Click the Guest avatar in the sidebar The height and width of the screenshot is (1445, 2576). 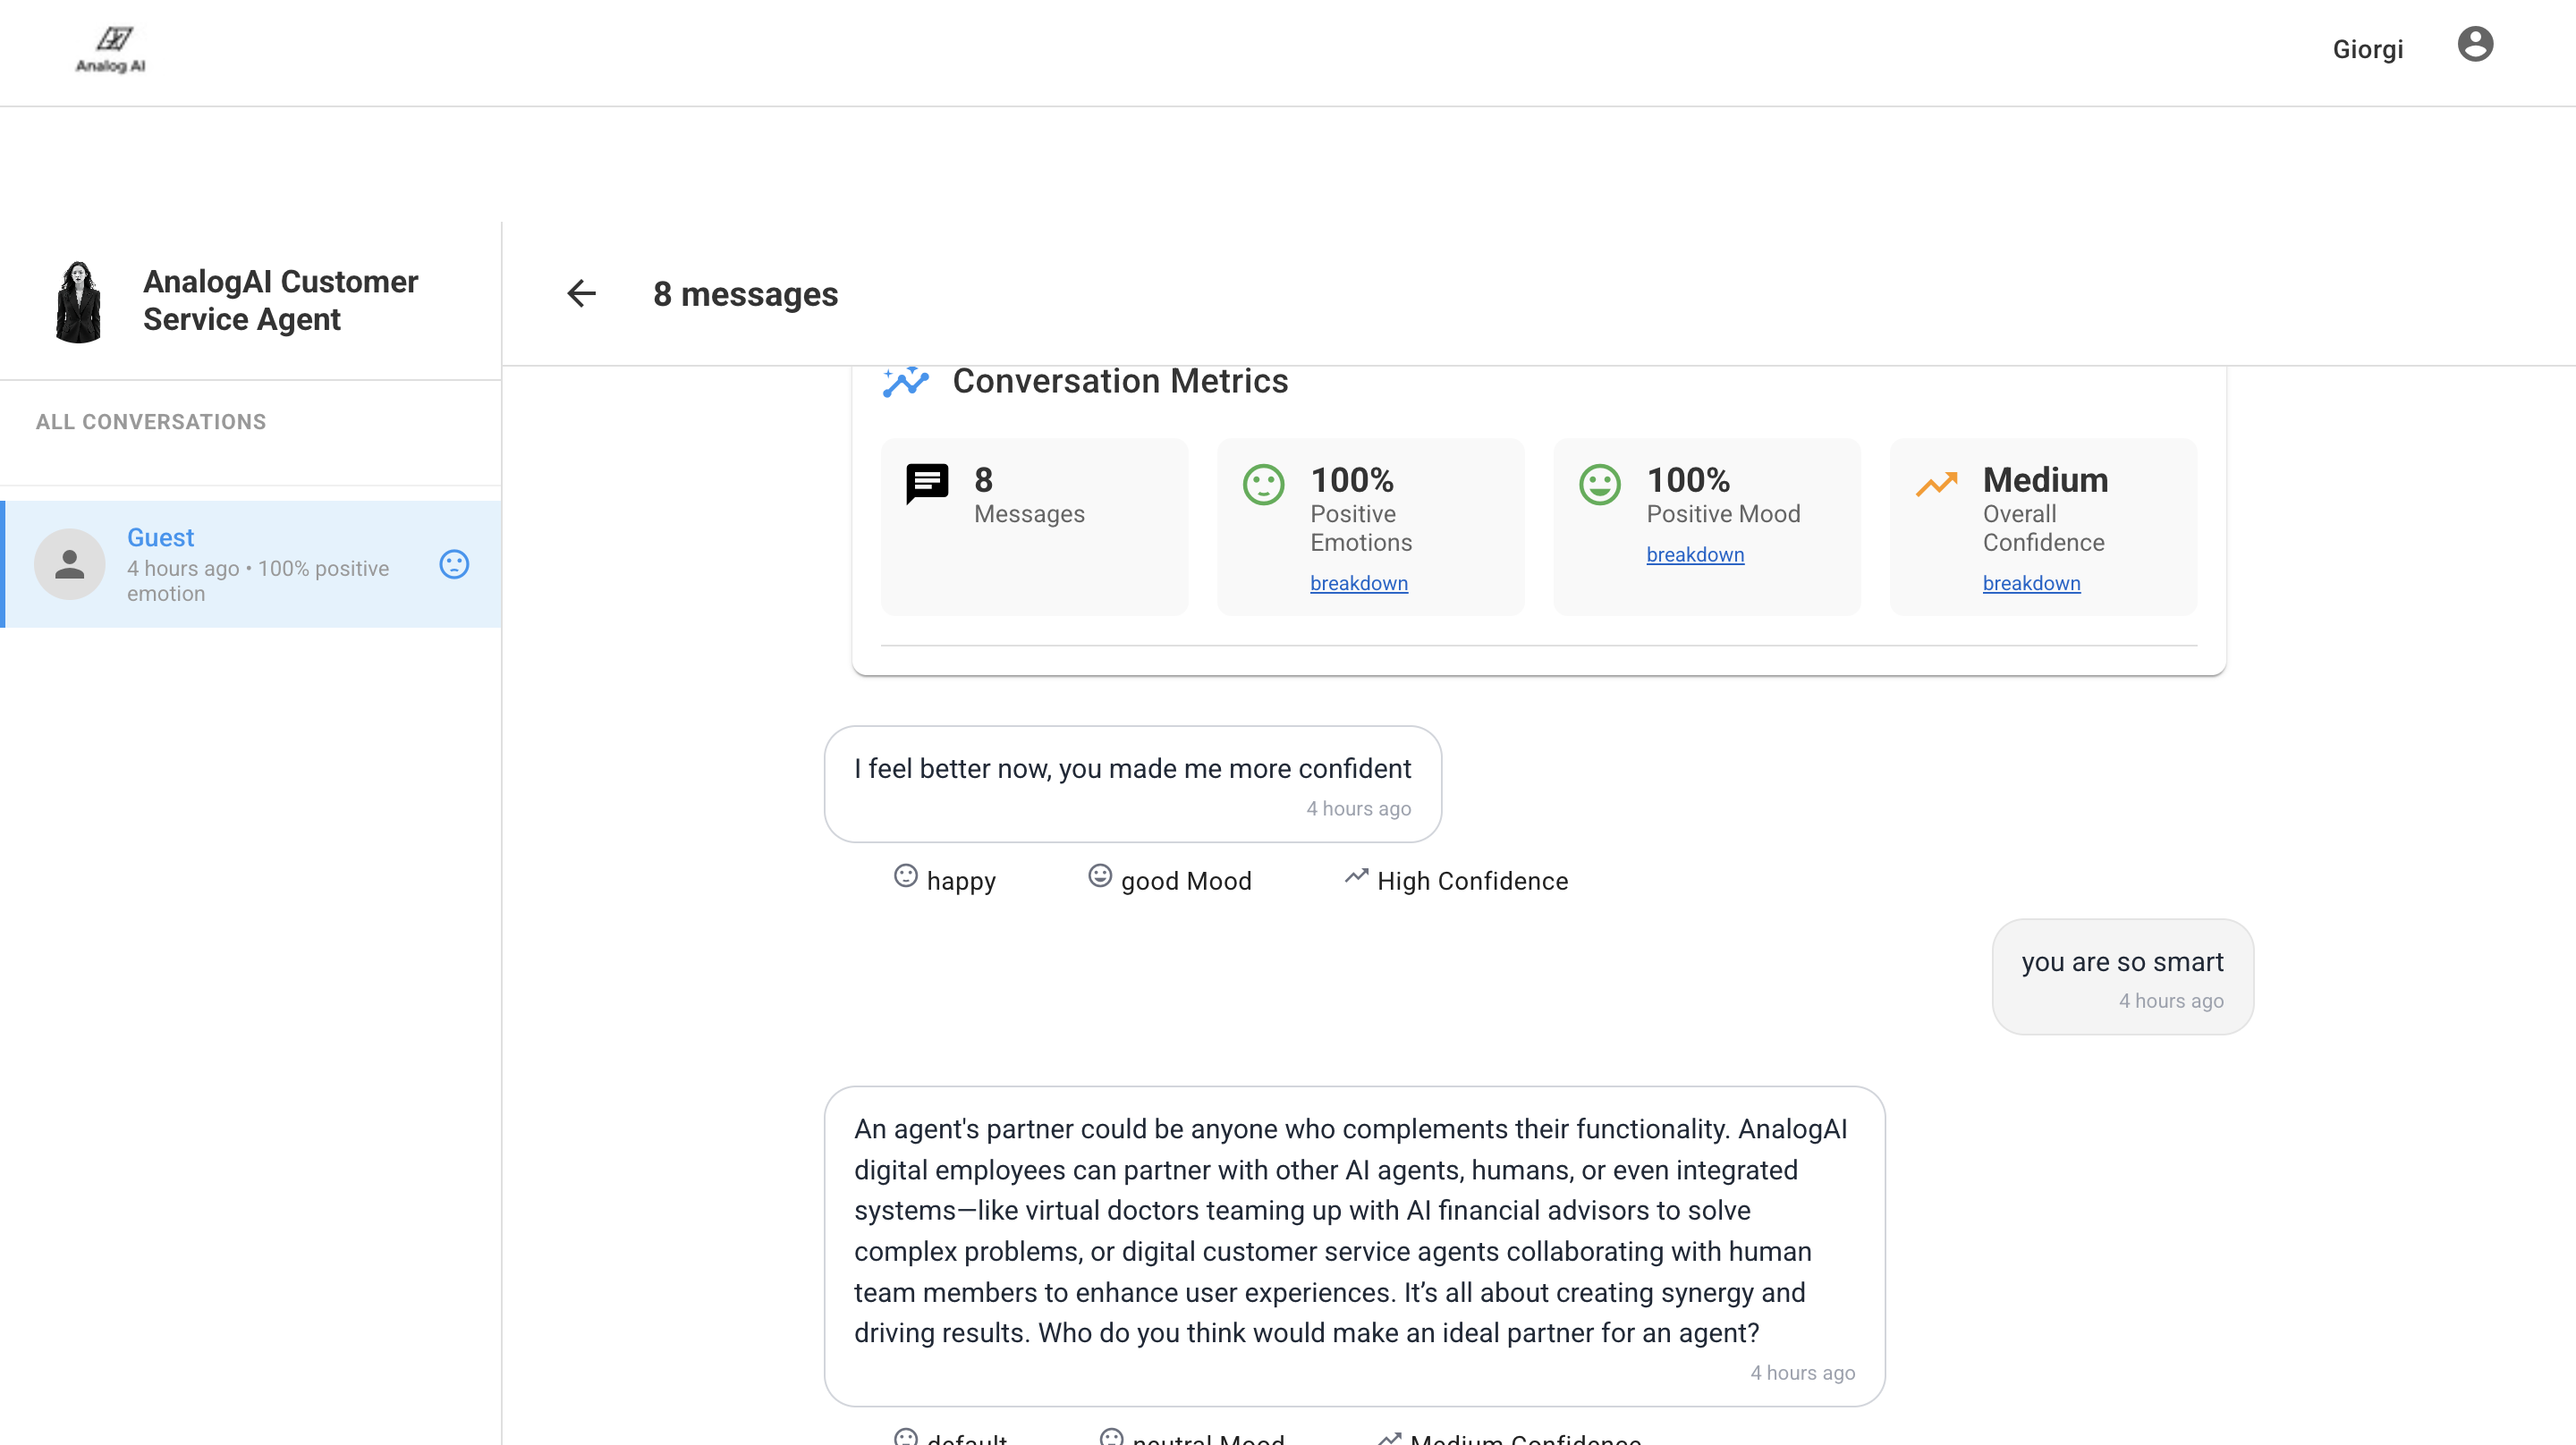(x=70, y=563)
